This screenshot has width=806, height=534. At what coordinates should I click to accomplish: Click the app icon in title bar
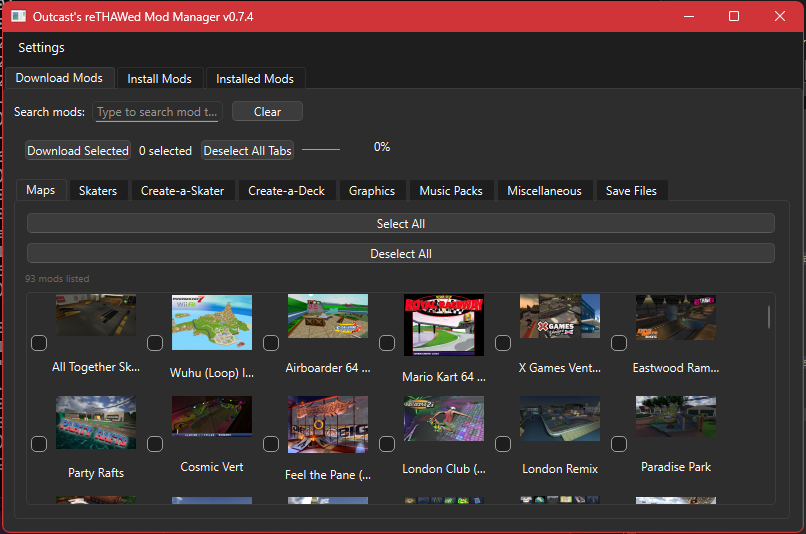[x=18, y=17]
